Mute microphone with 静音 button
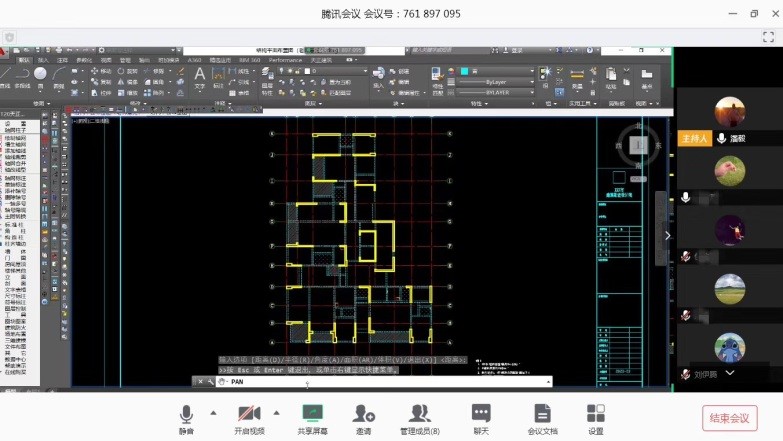The height and width of the screenshot is (441, 783). 186,418
